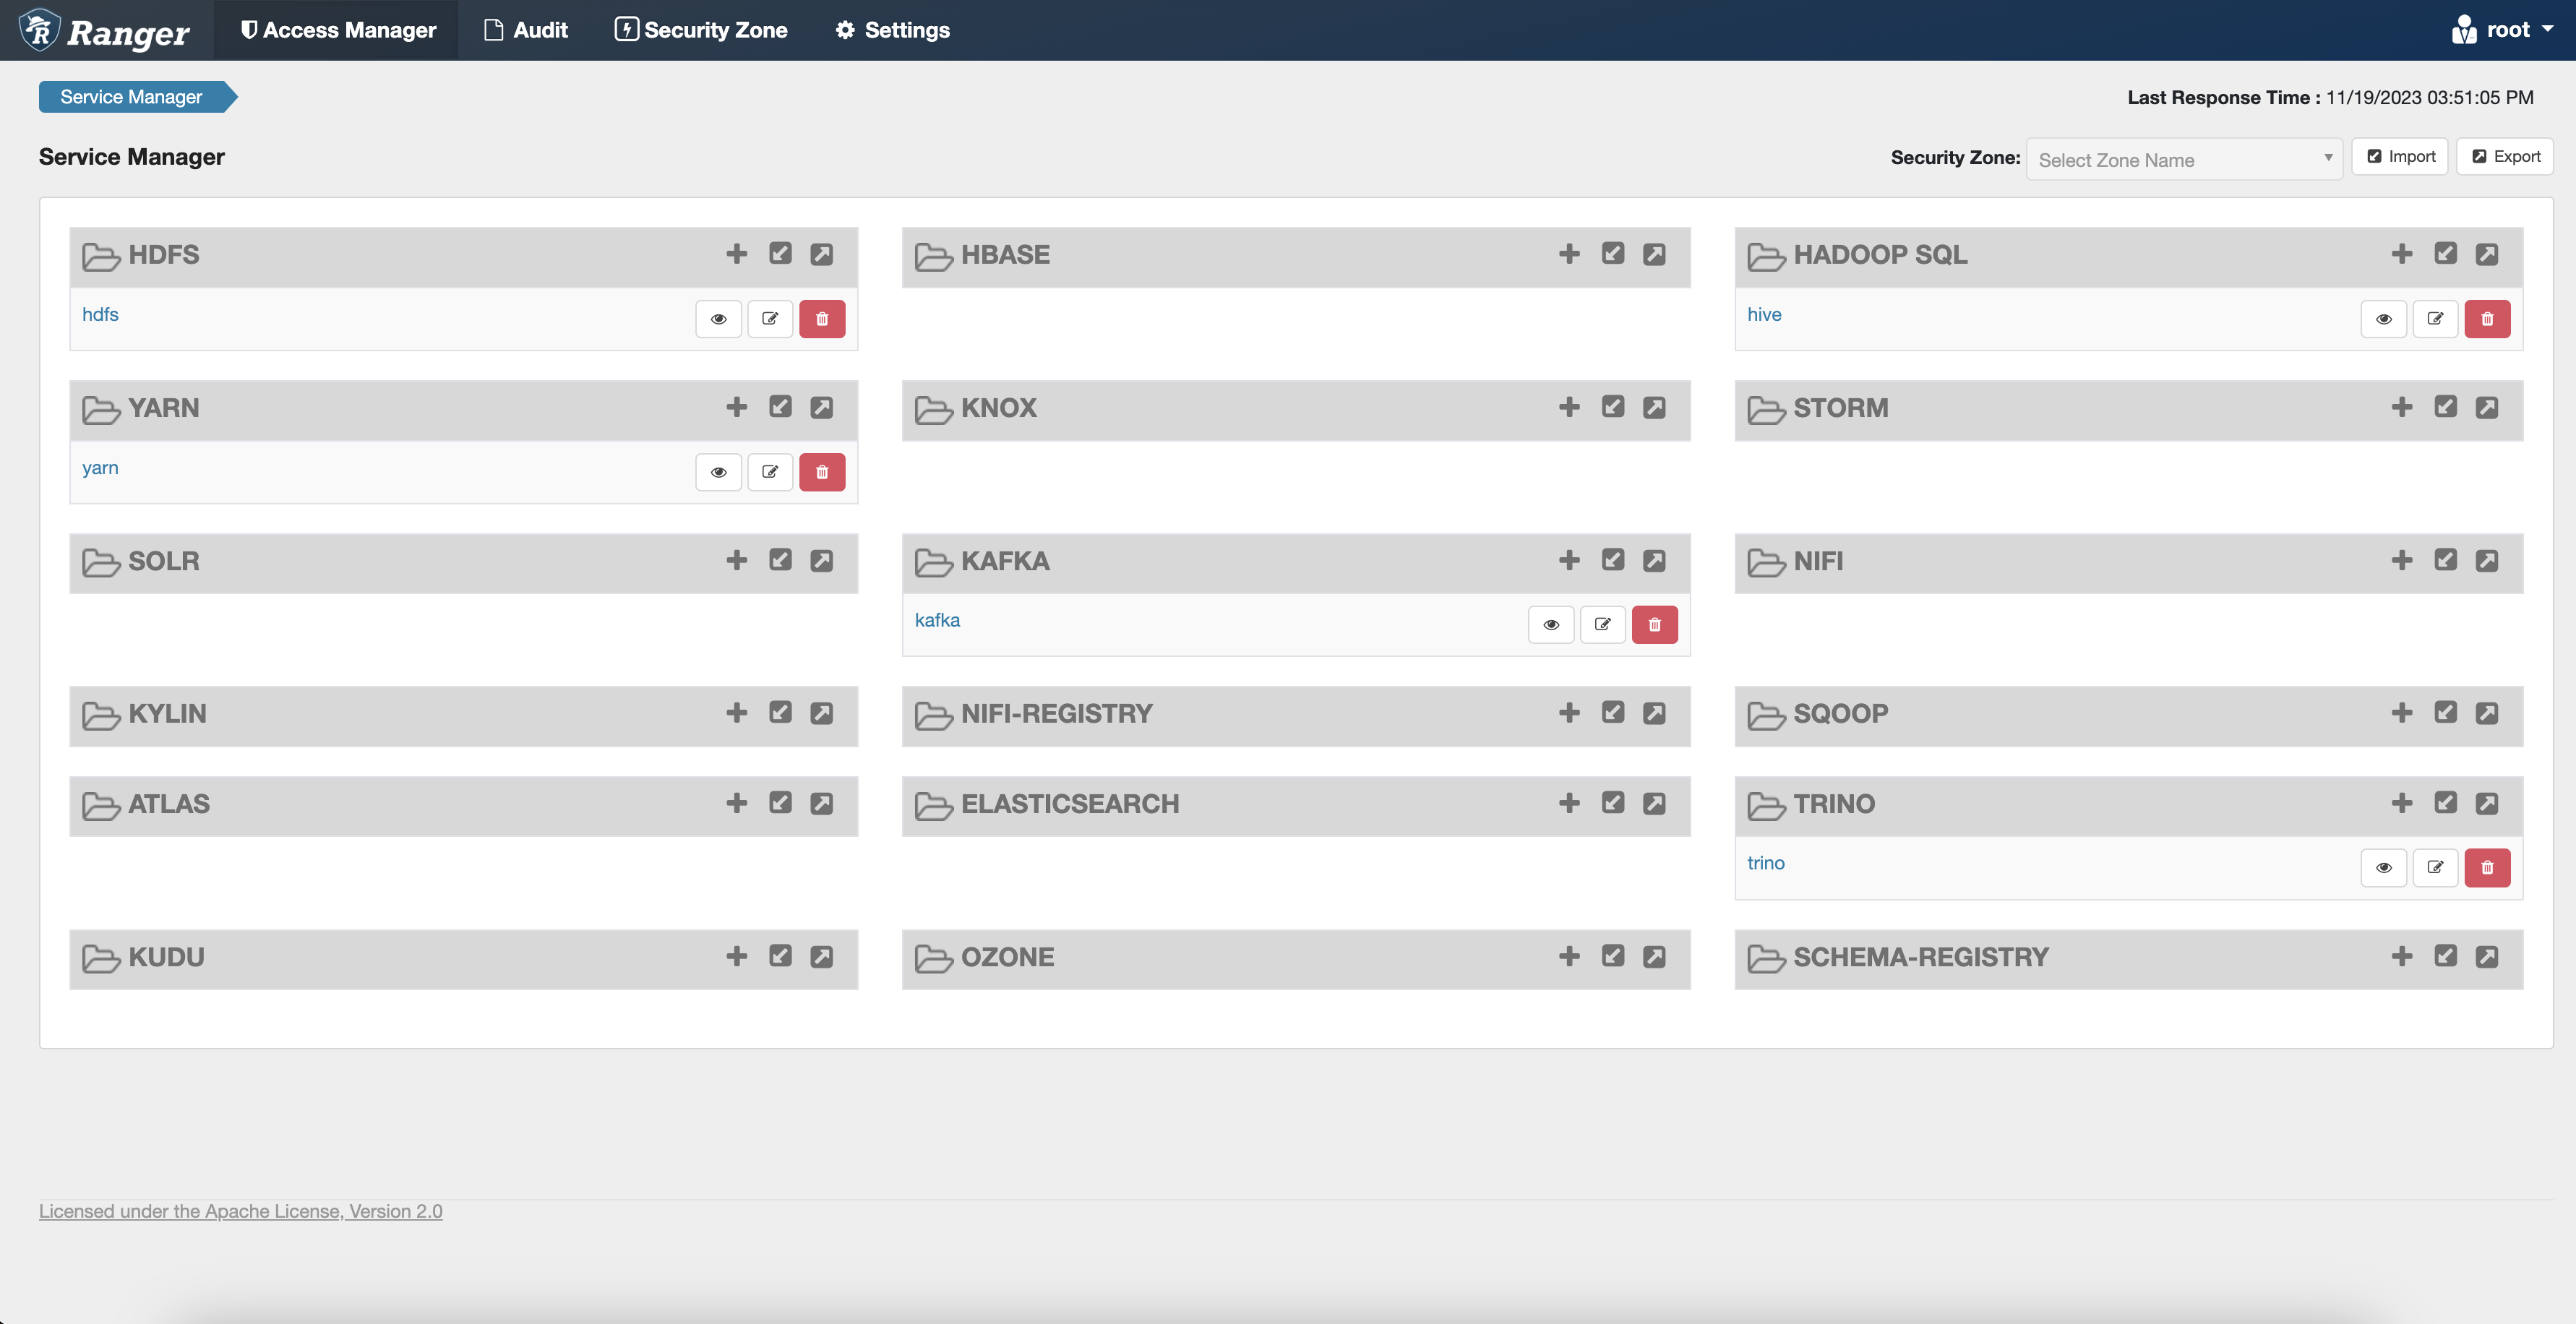This screenshot has height=1324, width=2576.
Task: Open the Apache License Version 2.0 link
Action: coord(240,1211)
